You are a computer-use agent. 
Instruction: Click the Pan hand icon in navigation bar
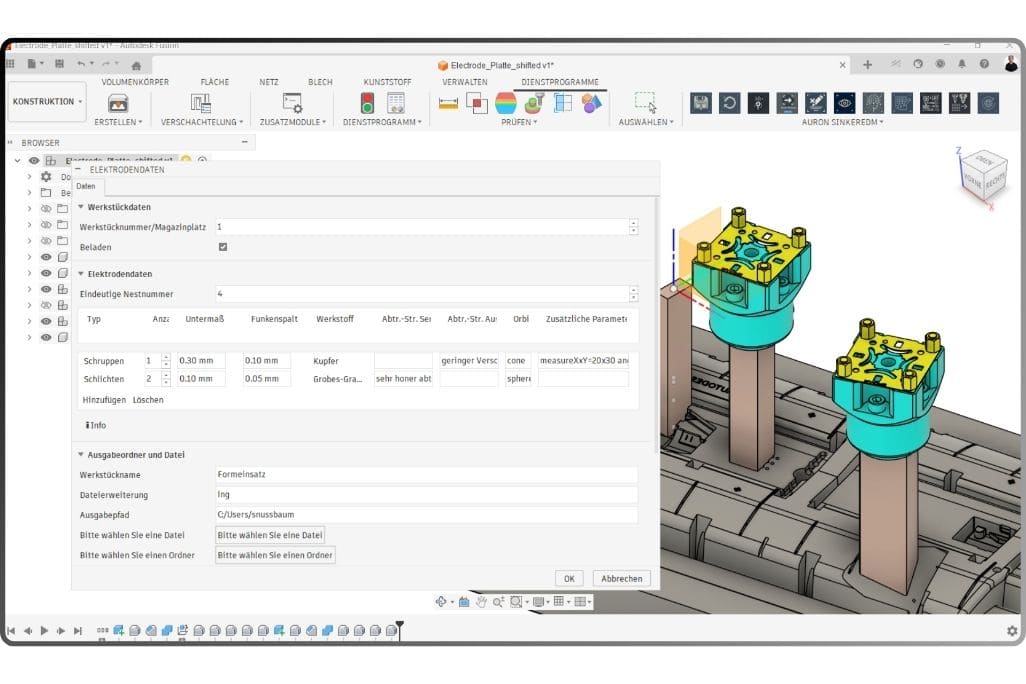[x=481, y=602]
